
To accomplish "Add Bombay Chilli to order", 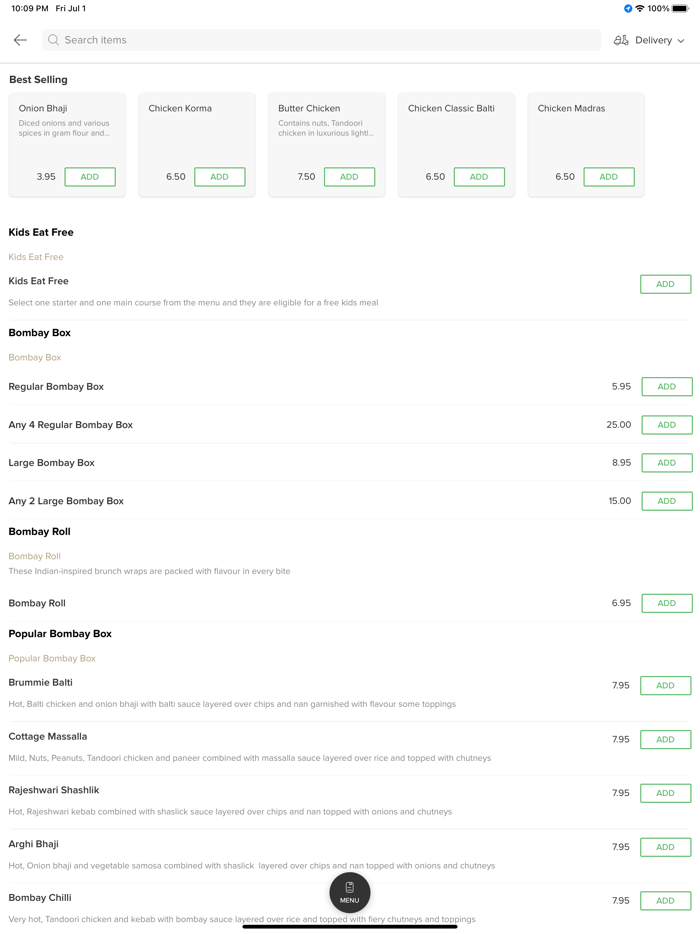I will tap(665, 901).
